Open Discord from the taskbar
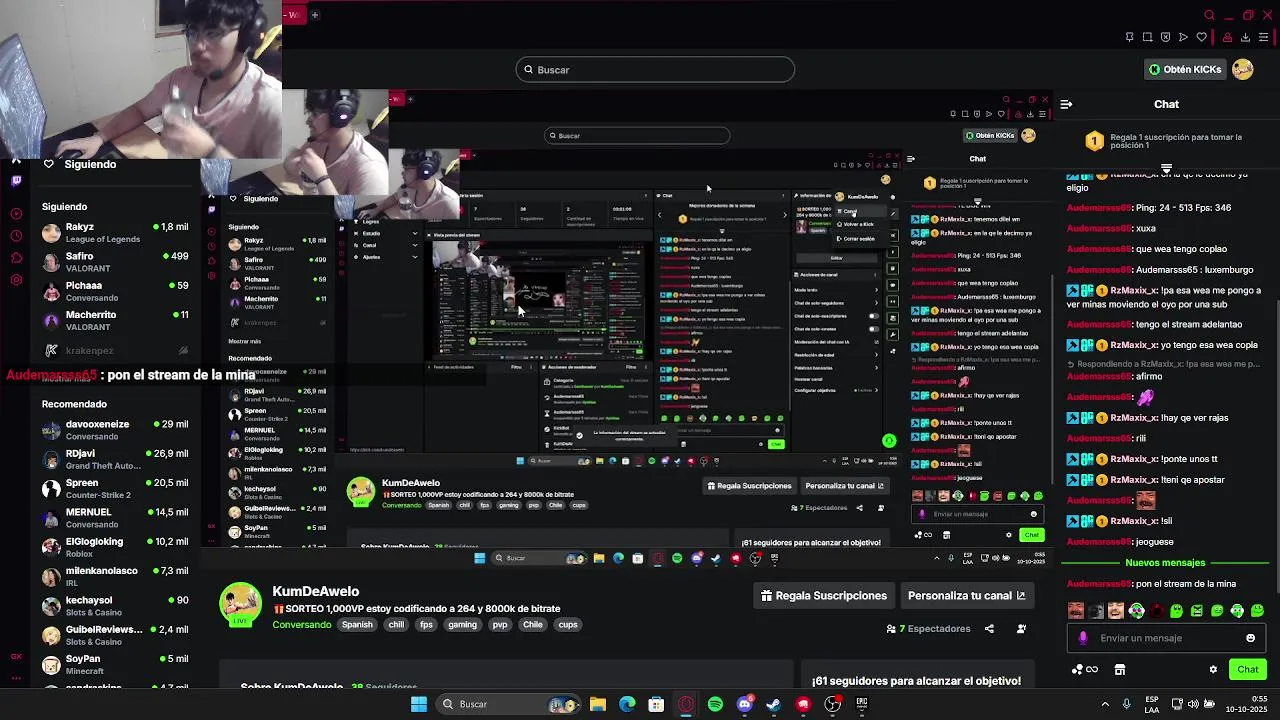Image resolution: width=1280 pixels, height=720 pixels. (x=744, y=704)
